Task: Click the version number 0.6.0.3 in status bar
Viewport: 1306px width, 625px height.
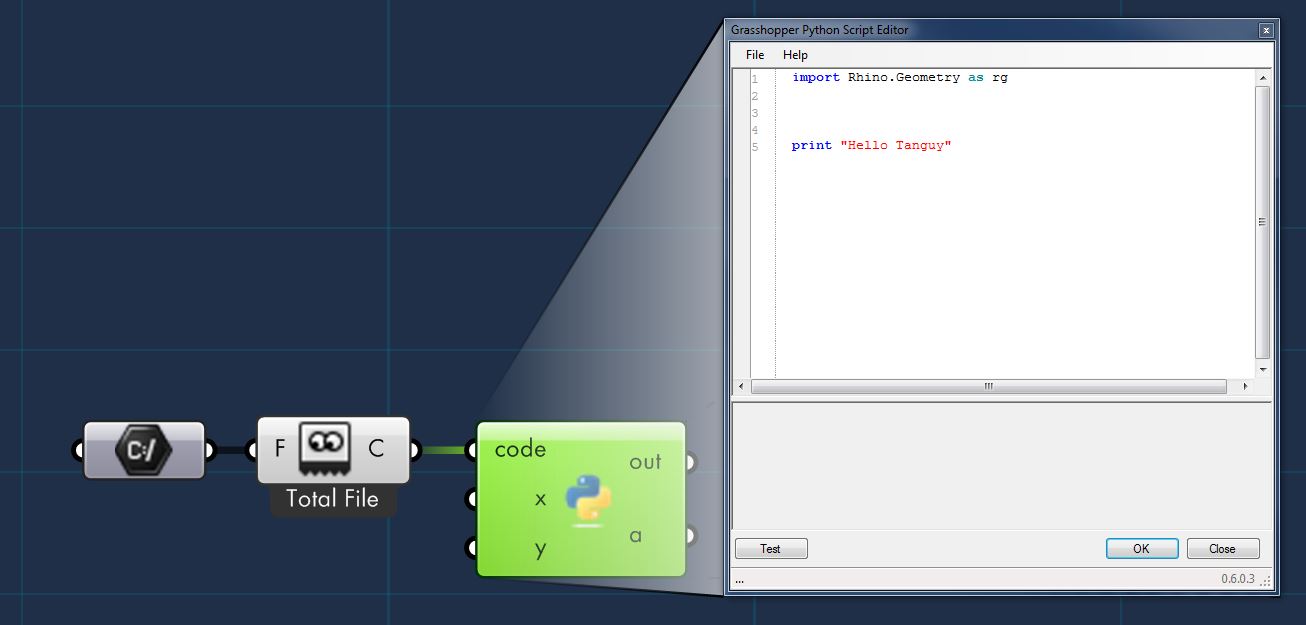Action: click(x=1239, y=579)
